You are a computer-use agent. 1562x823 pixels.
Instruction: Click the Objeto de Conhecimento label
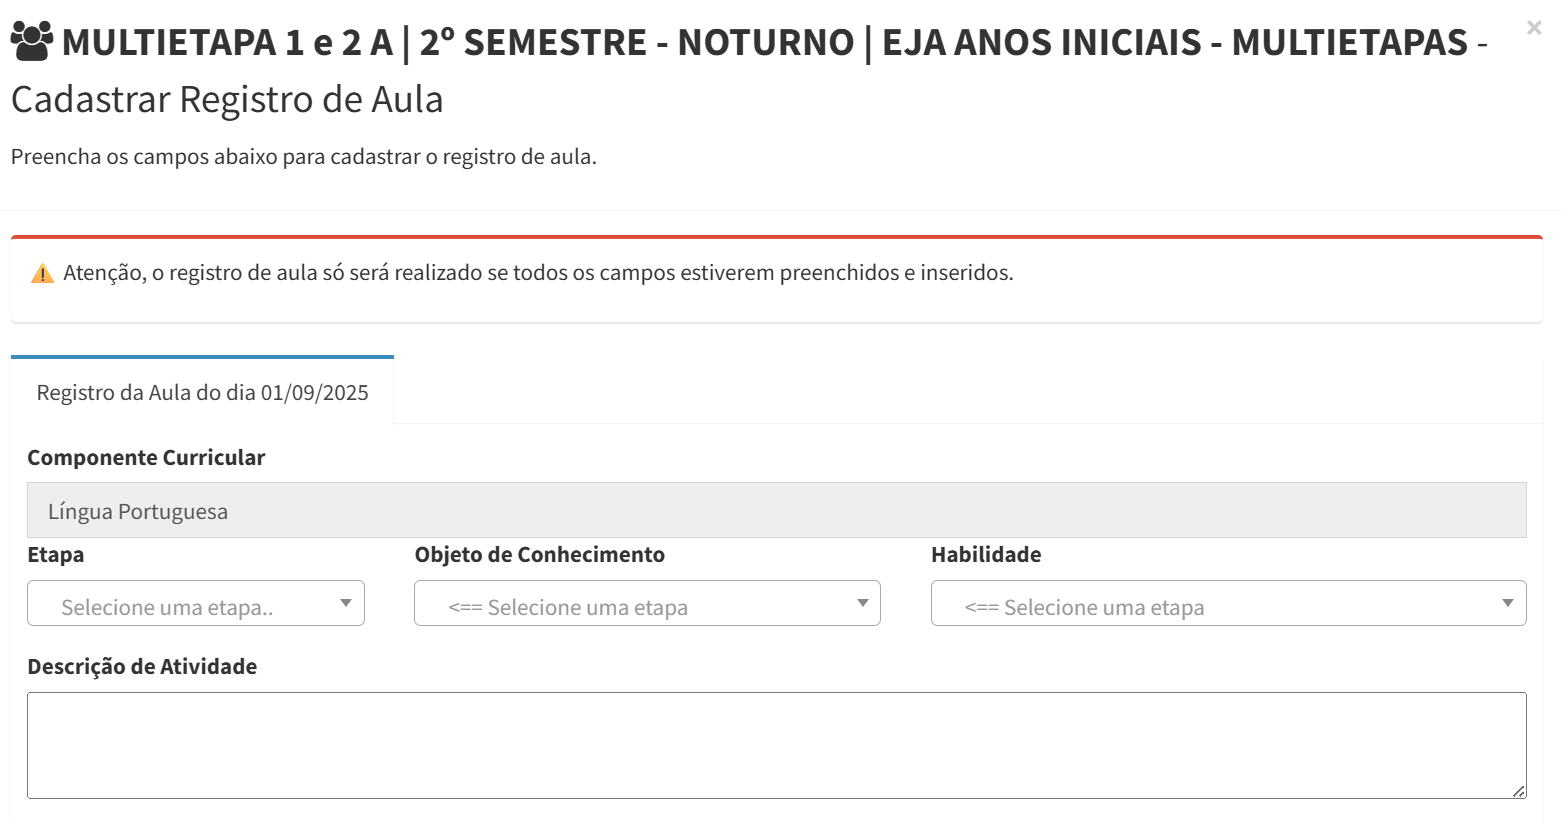[540, 555]
